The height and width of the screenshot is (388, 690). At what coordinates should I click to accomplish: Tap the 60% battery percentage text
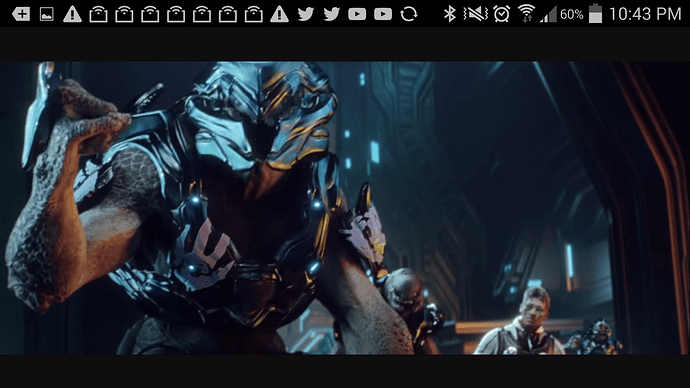coord(572,15)
